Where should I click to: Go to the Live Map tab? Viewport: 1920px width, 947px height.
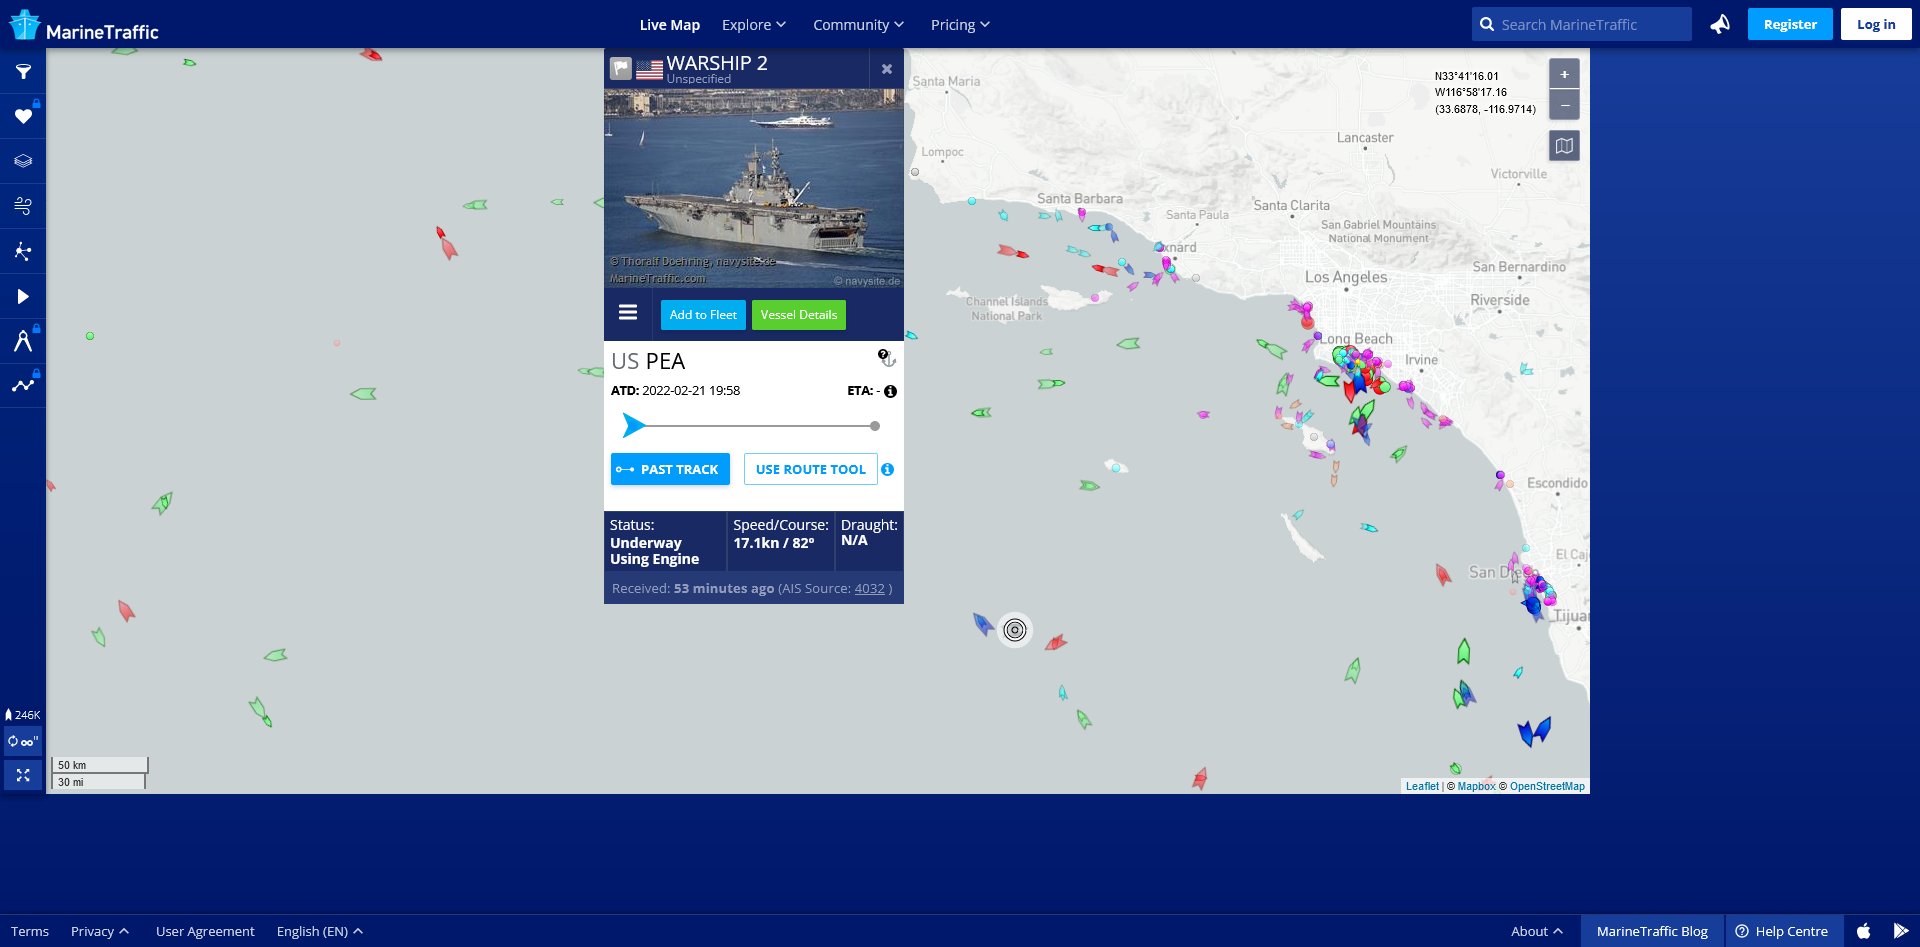[x=670, y=25]
